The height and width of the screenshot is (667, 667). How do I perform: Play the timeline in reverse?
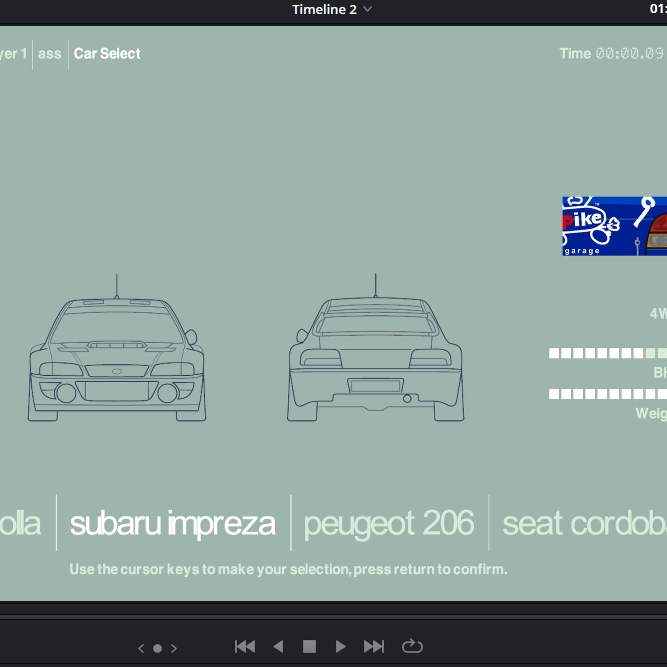(x=278, y=647)
